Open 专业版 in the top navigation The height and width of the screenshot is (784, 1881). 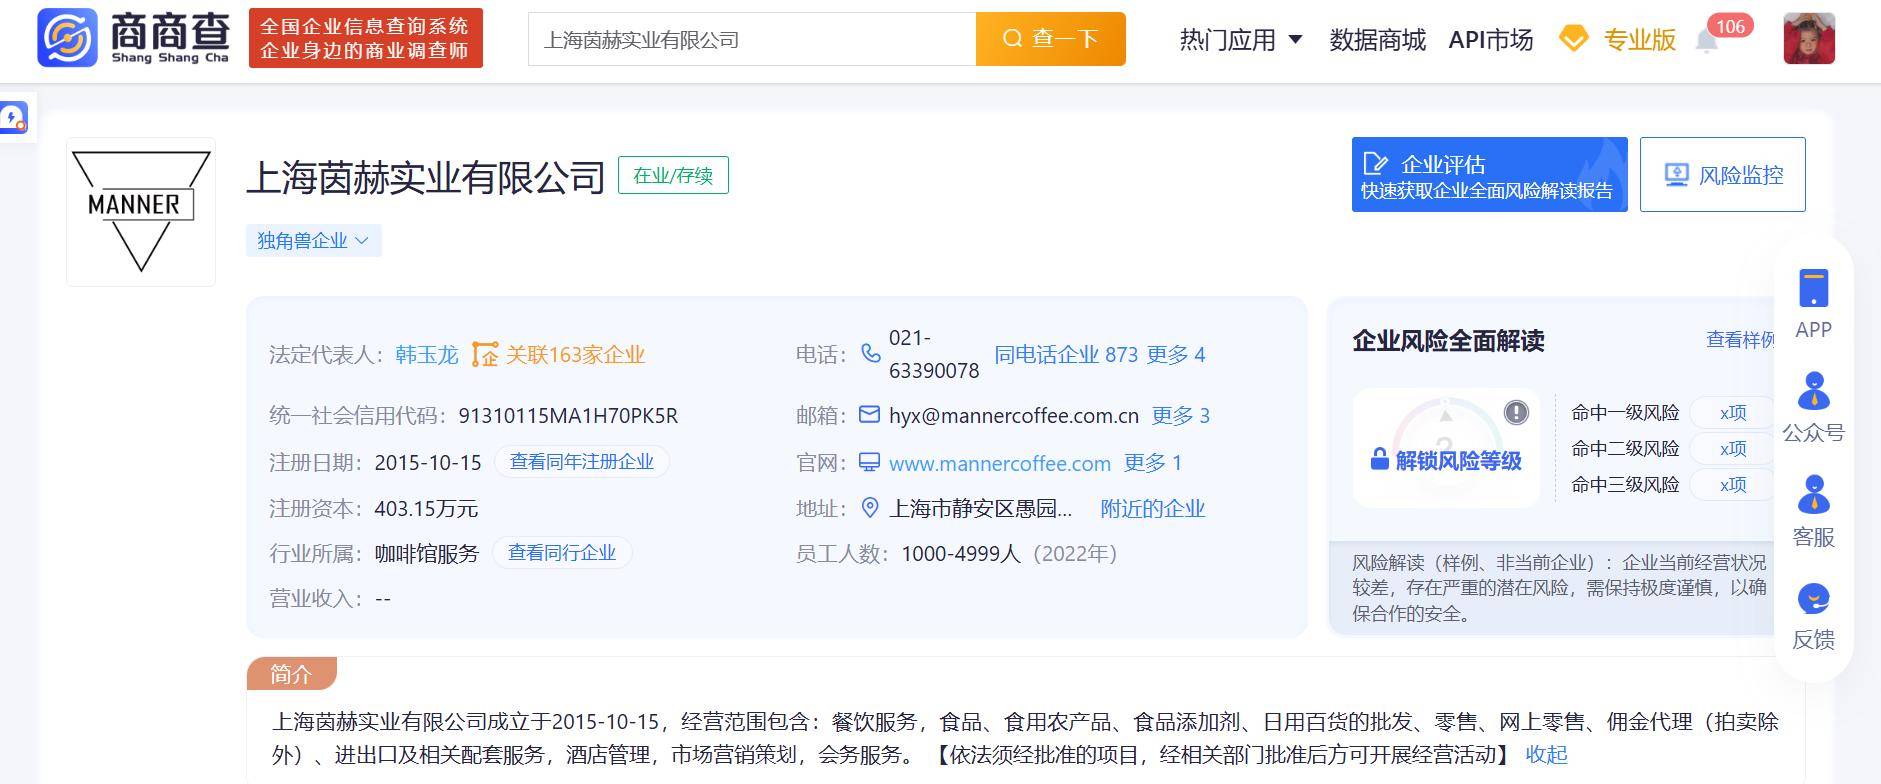click(1639, 39)
